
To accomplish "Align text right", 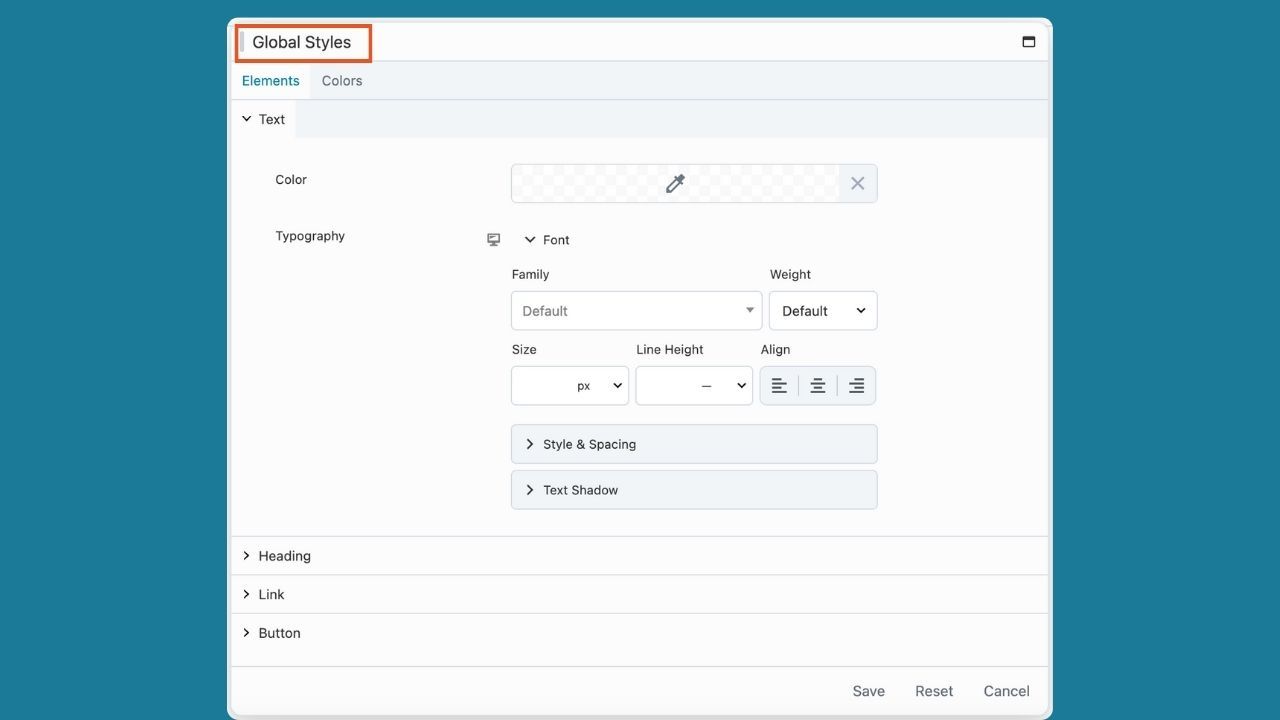I will 856,386.
